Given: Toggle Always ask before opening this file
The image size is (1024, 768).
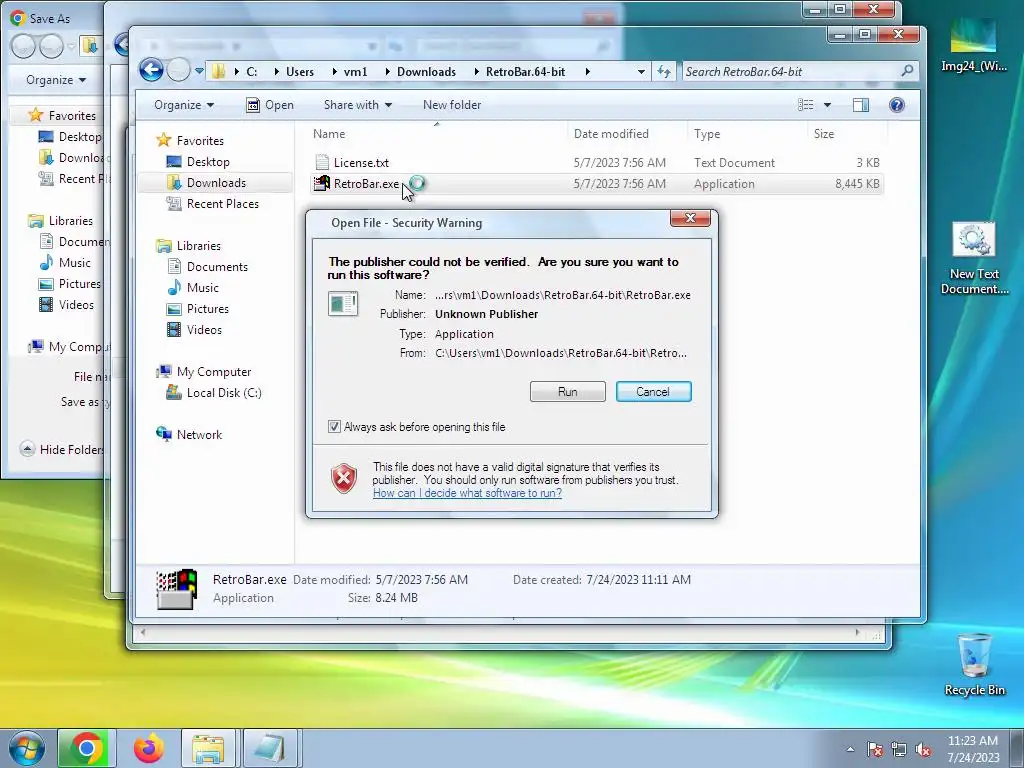Looking at the screenshot, I should pyautogui.click(x=334, y=427).
